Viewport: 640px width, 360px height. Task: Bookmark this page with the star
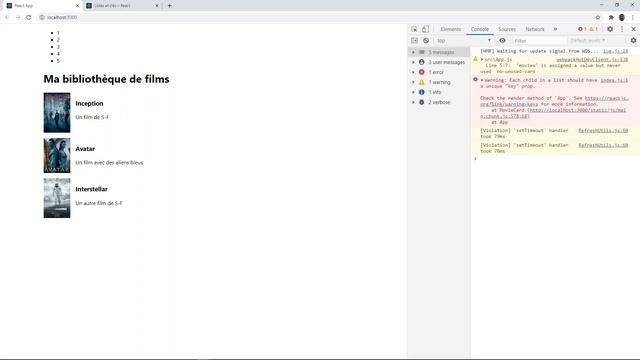tap(598, 18)
